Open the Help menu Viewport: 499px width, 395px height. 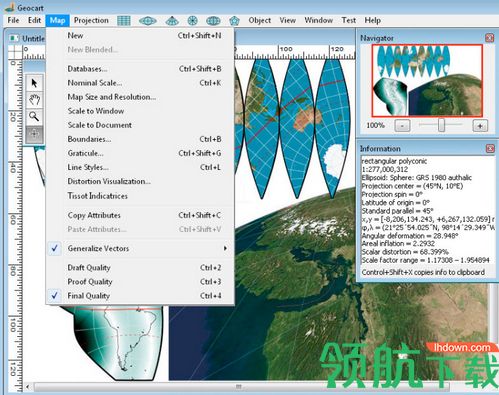[372, 20]
